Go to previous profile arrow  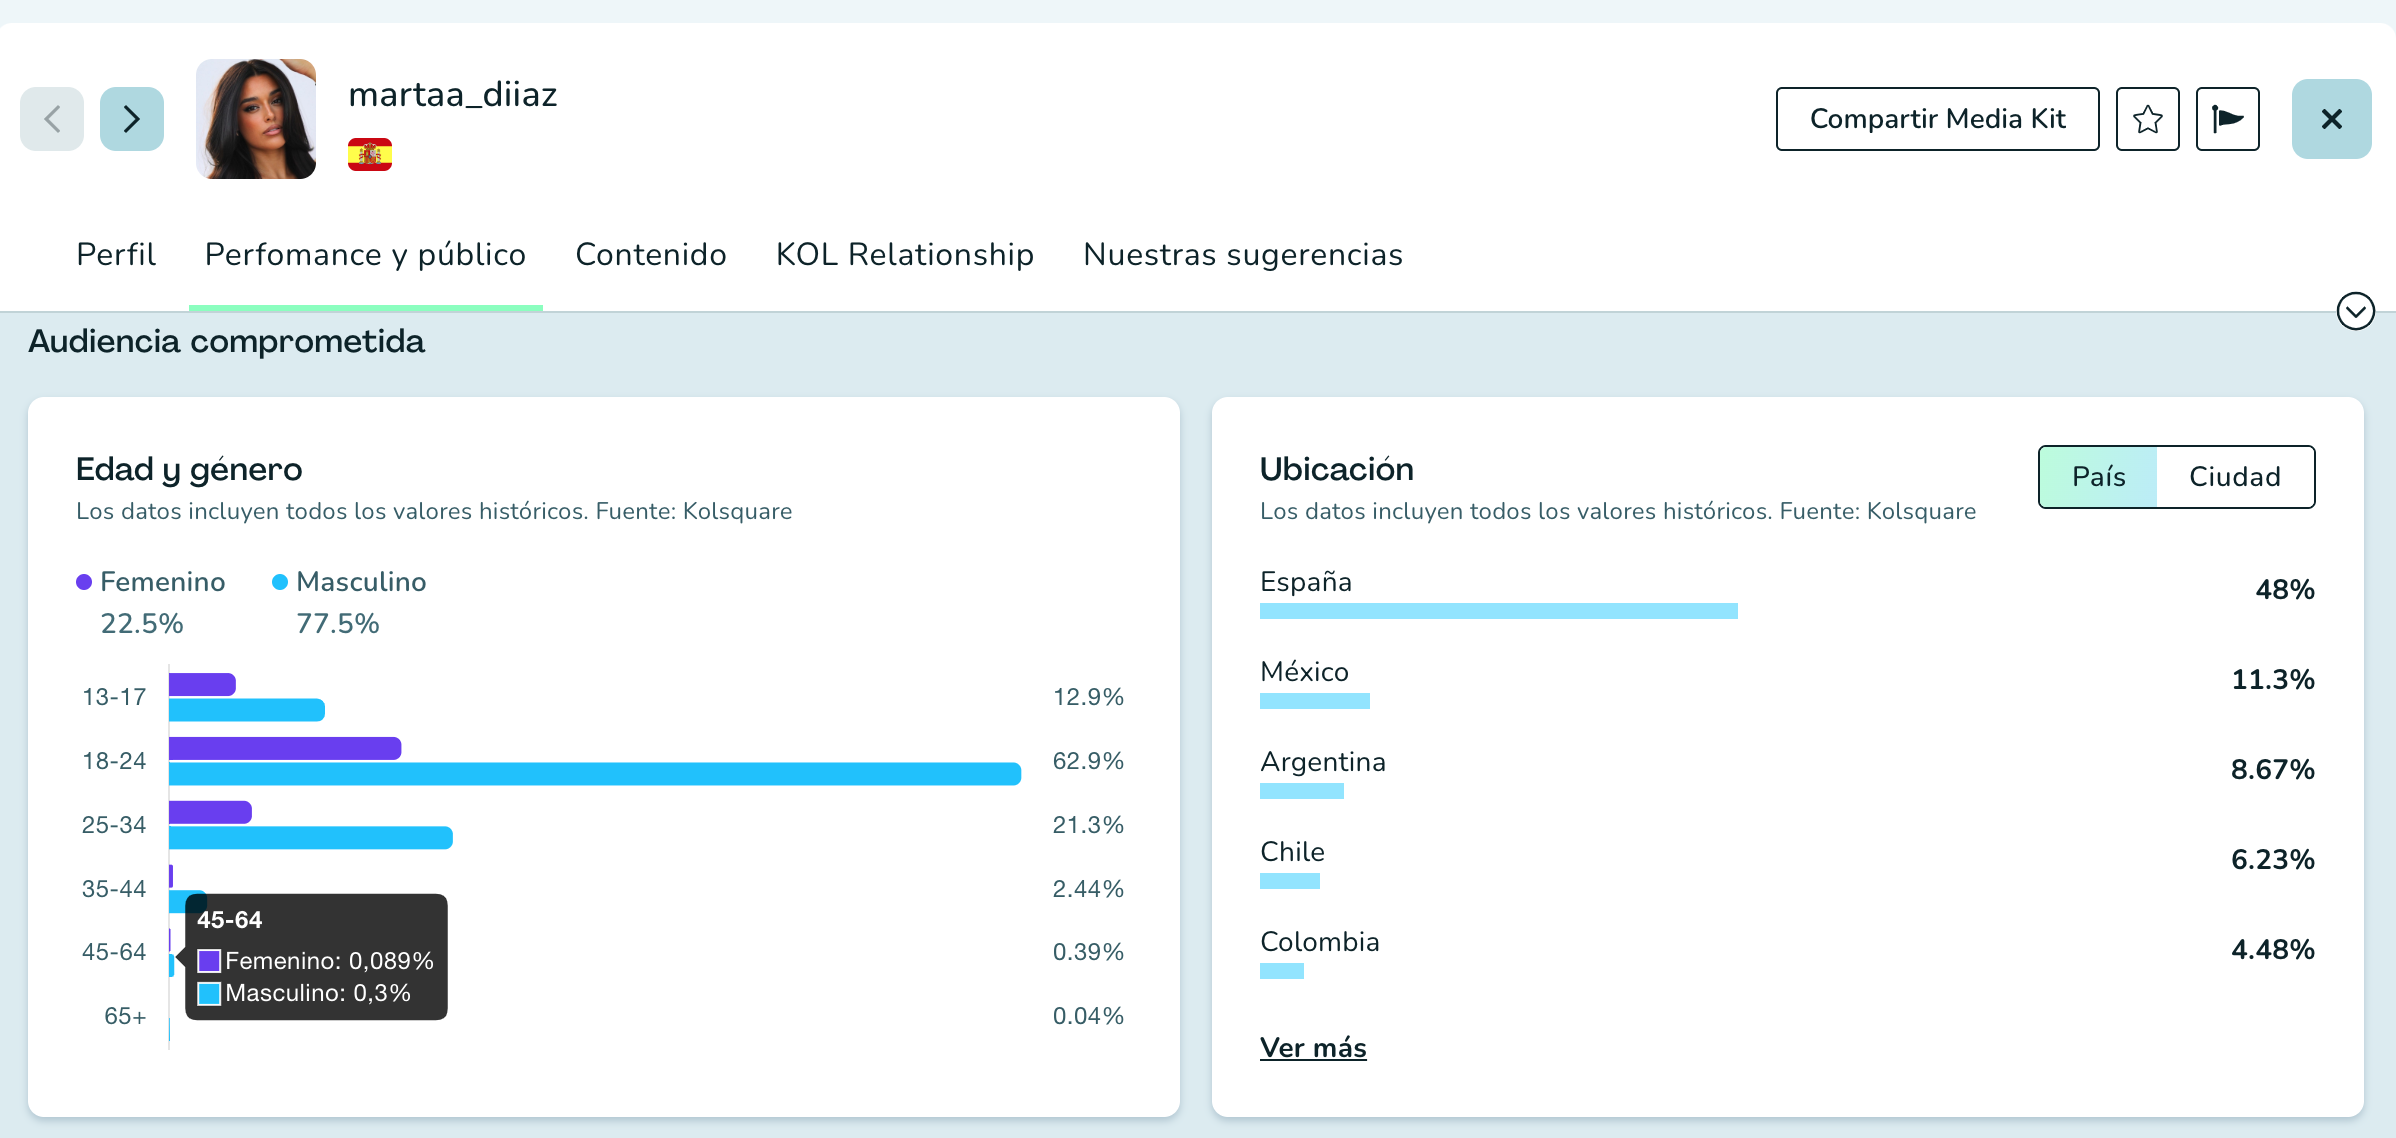(52, 119)
